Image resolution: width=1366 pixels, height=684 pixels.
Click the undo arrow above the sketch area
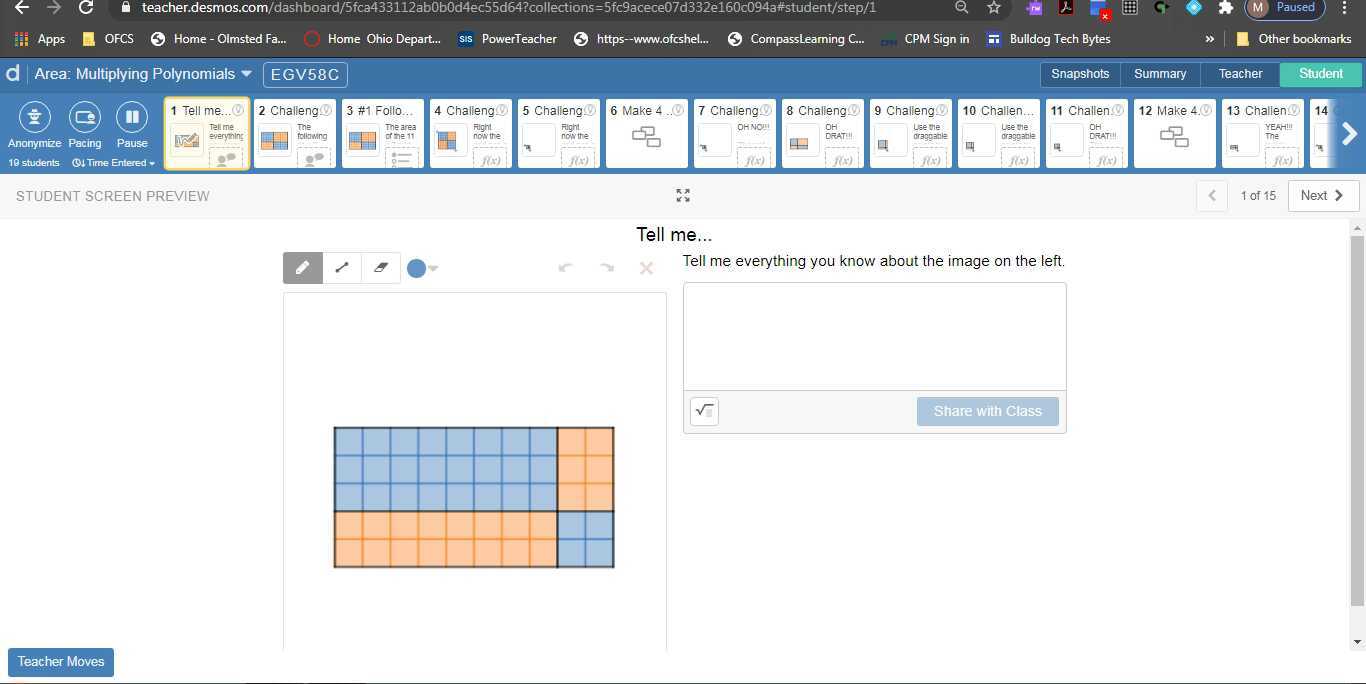click(x=565, y=267)
